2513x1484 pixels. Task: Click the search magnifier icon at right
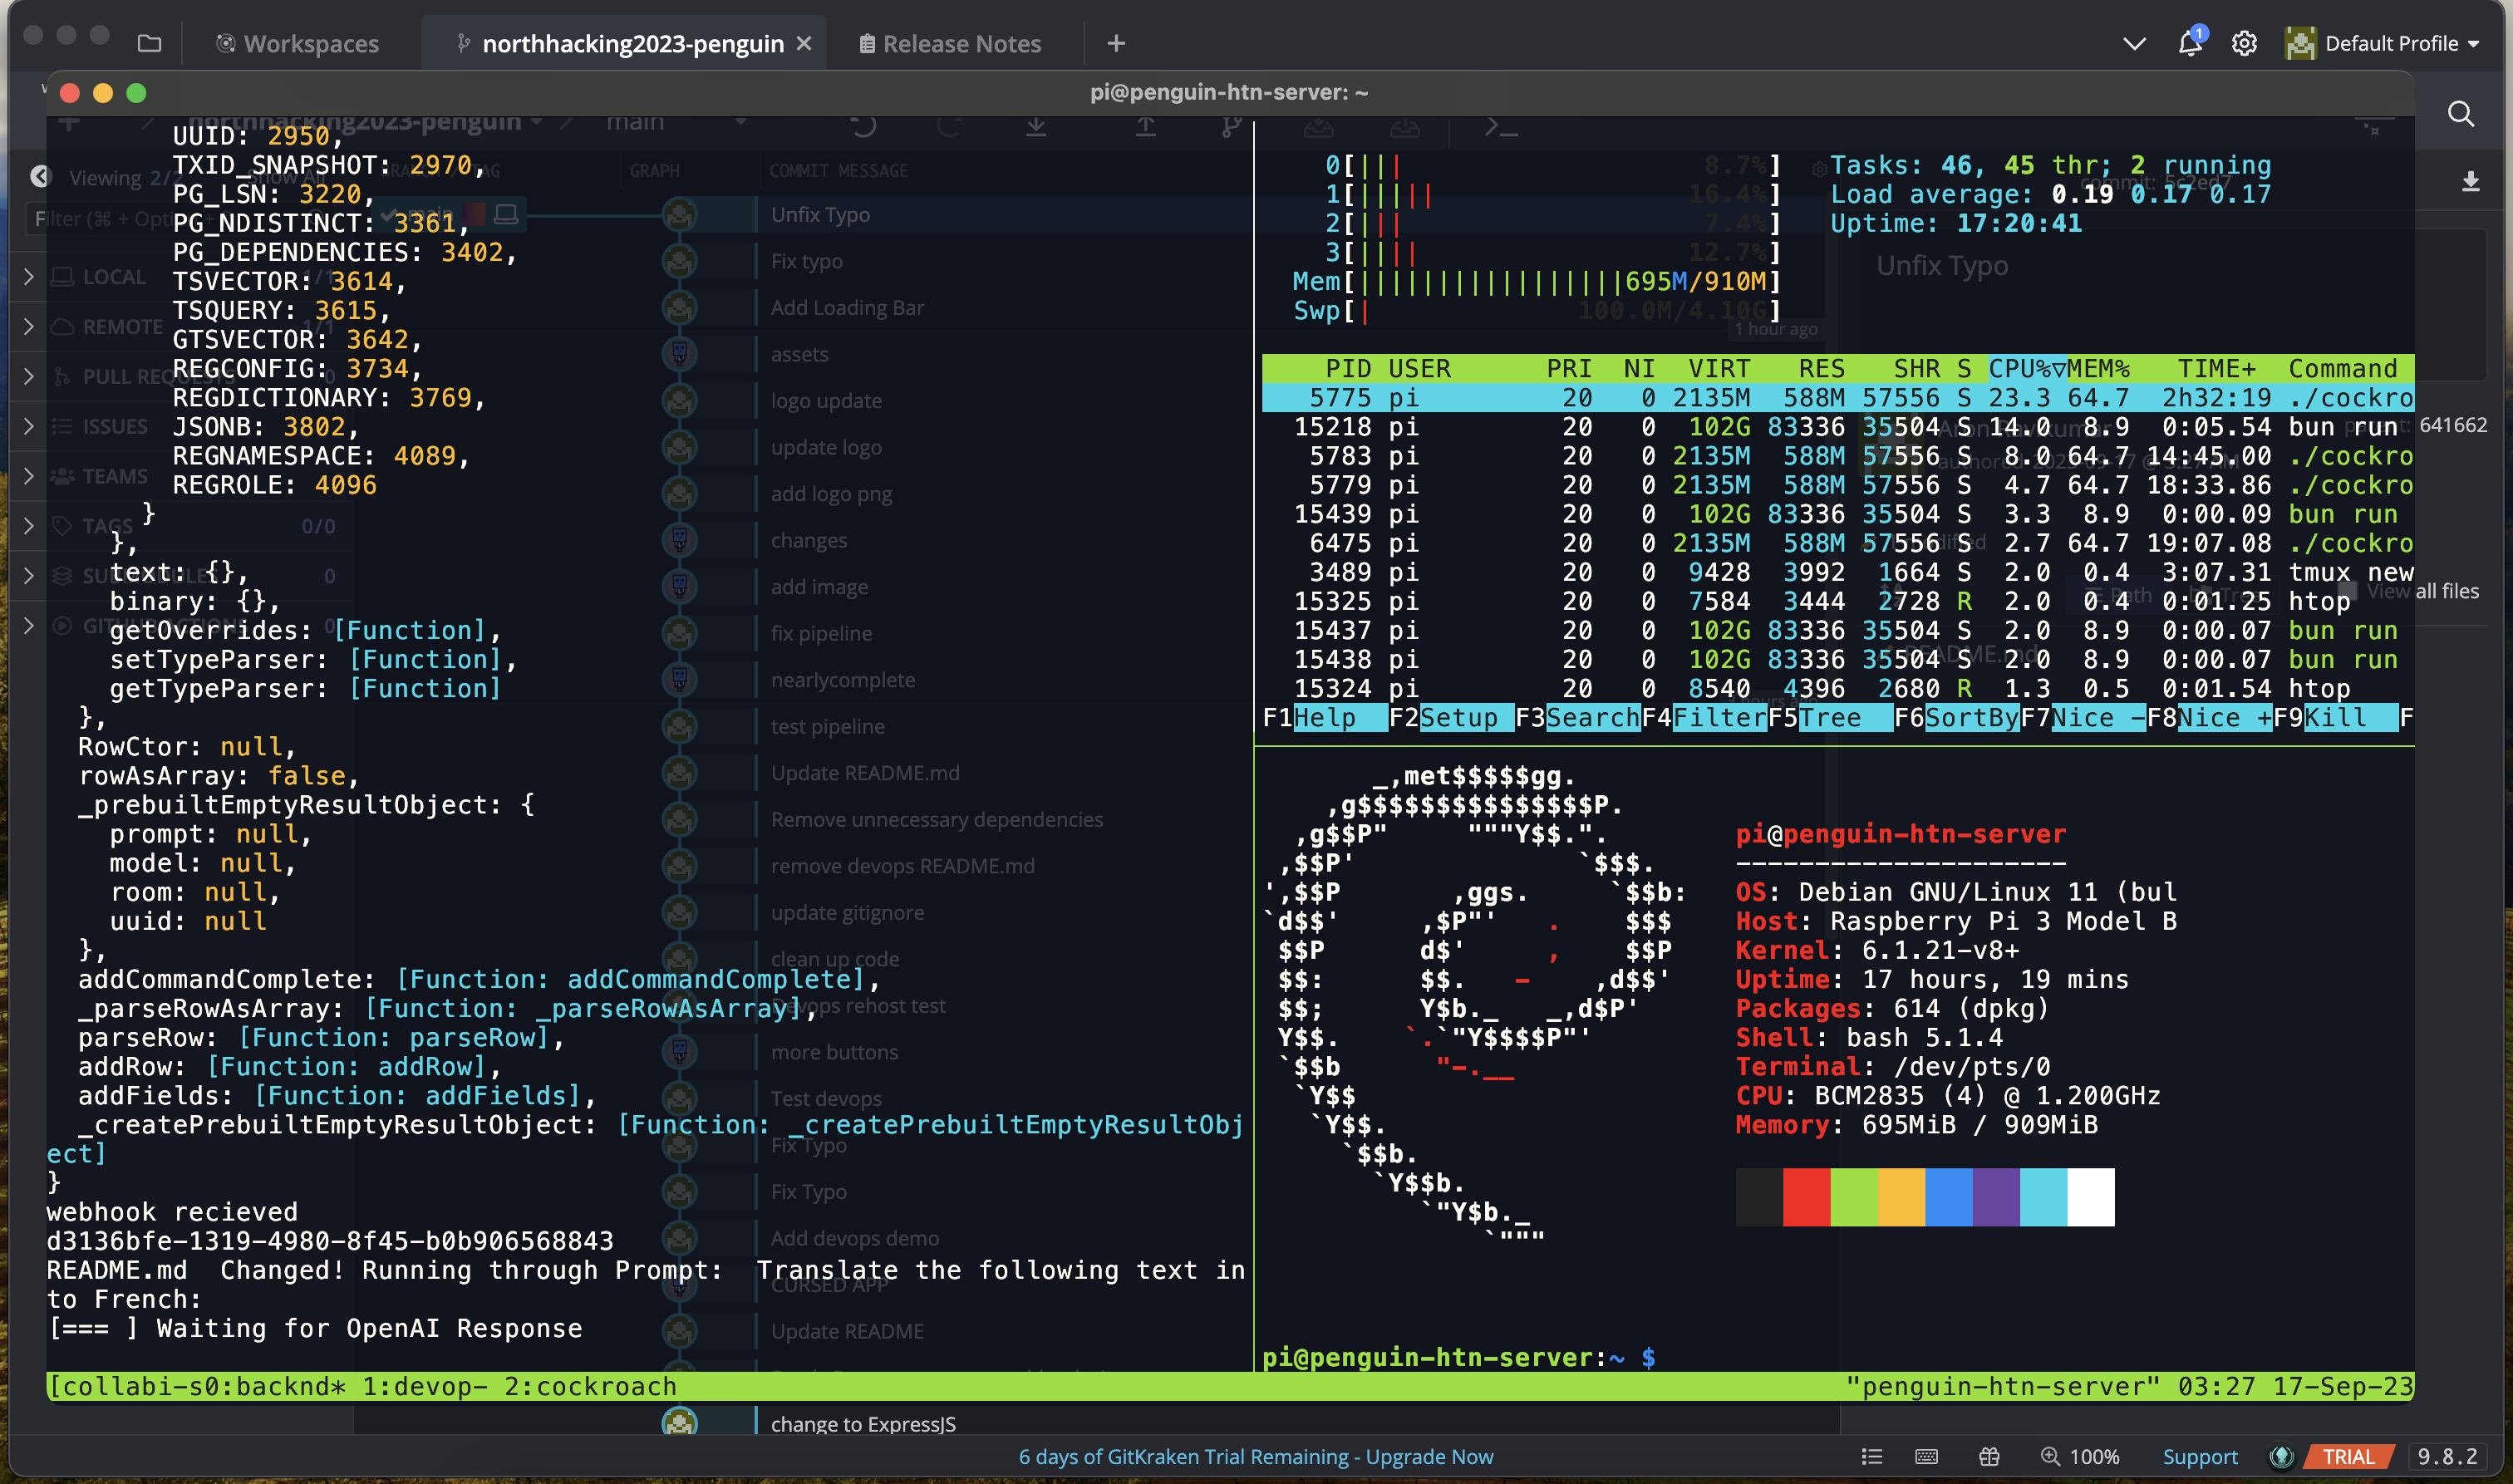(2461, 114)
